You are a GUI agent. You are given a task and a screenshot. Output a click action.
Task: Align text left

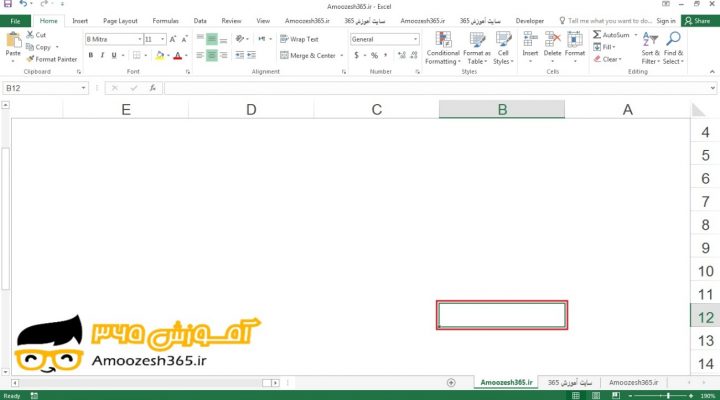[200, 55]
